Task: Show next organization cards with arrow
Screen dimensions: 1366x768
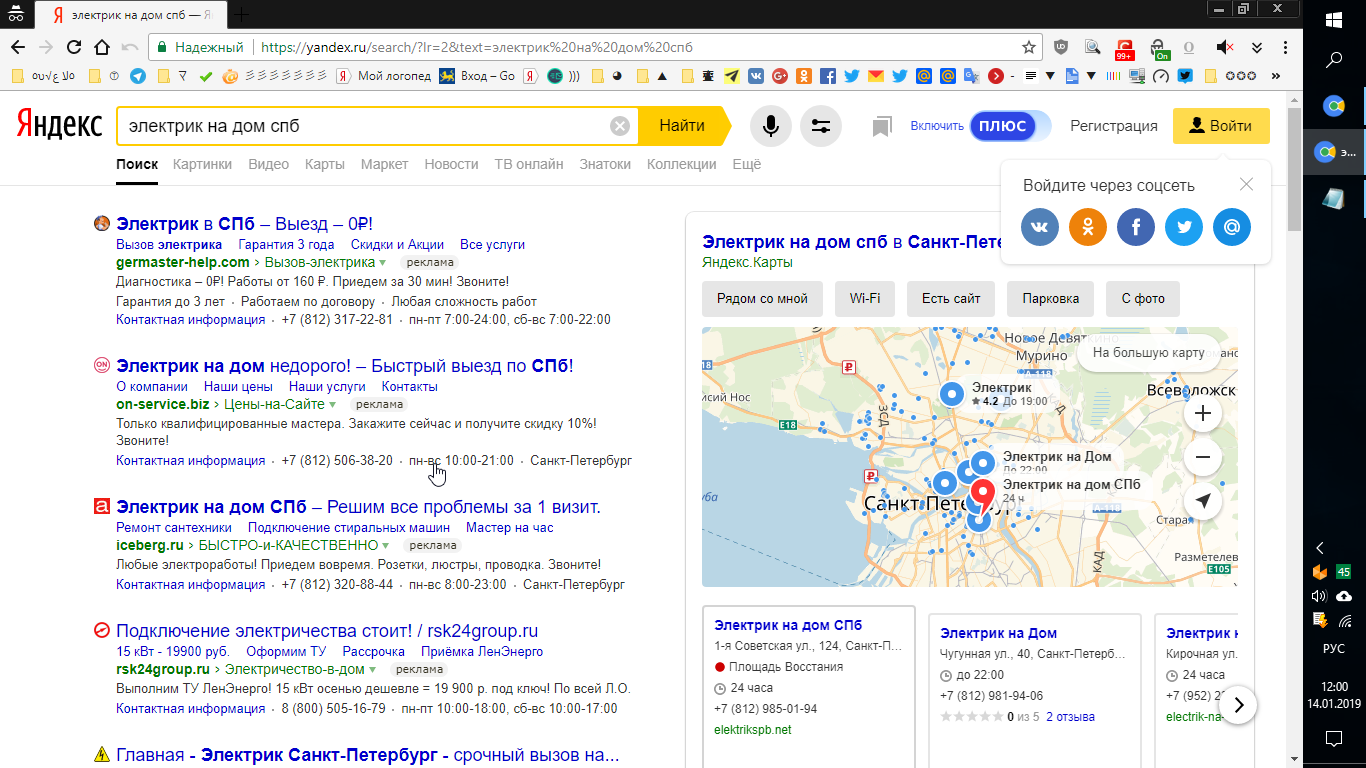Action: tap(1239, 705)
